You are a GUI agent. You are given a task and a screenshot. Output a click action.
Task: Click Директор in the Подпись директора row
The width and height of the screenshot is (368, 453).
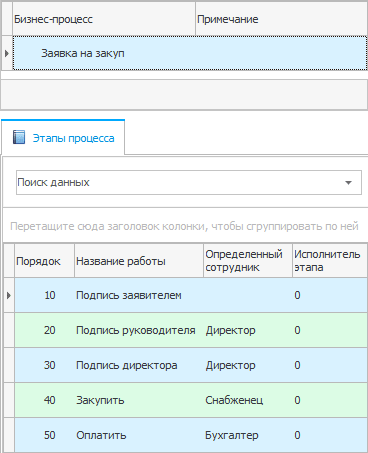(248, 365)
